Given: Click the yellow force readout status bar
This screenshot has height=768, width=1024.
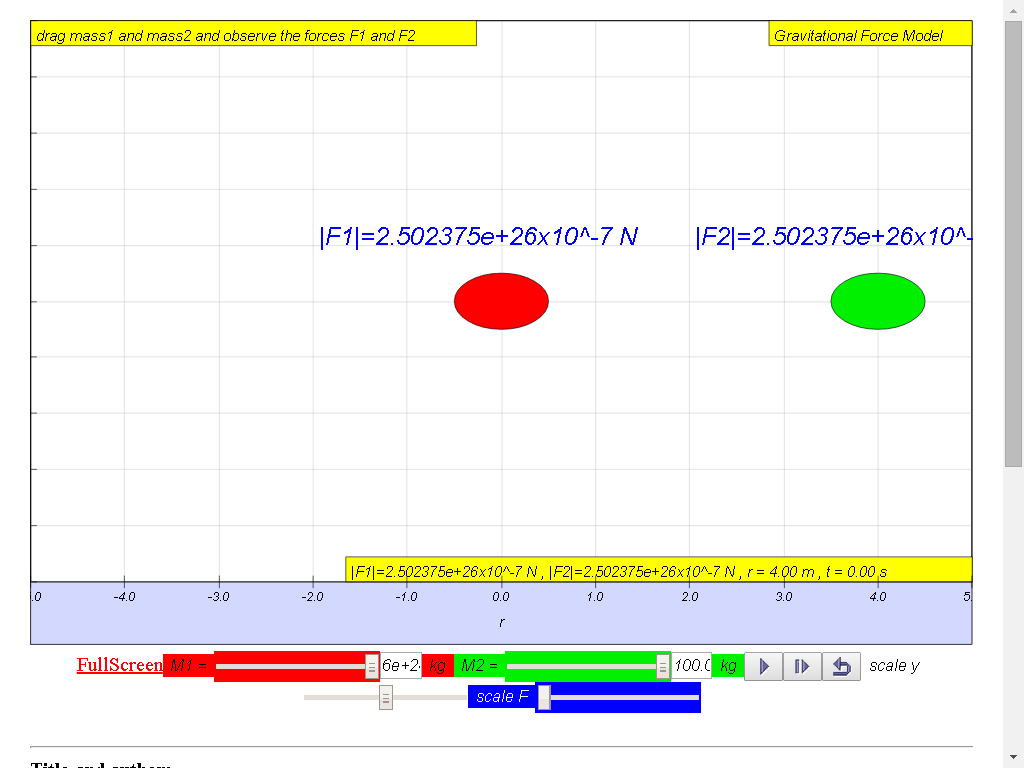Looking at the screenshot, I should [x=658, y=571].
